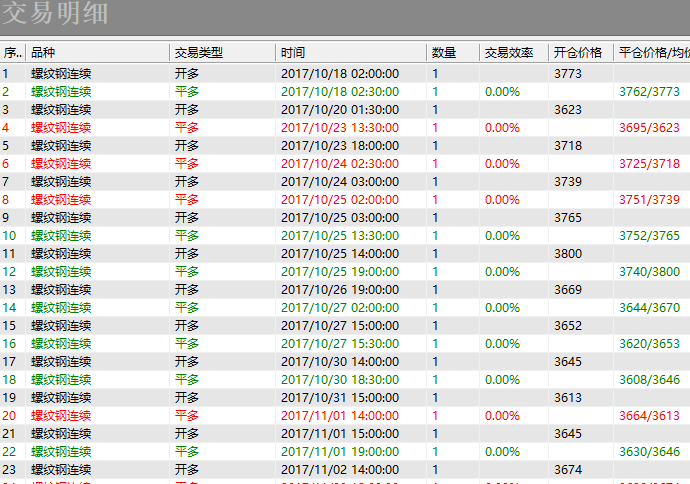Click close price 3630/3646

[650, 452]
